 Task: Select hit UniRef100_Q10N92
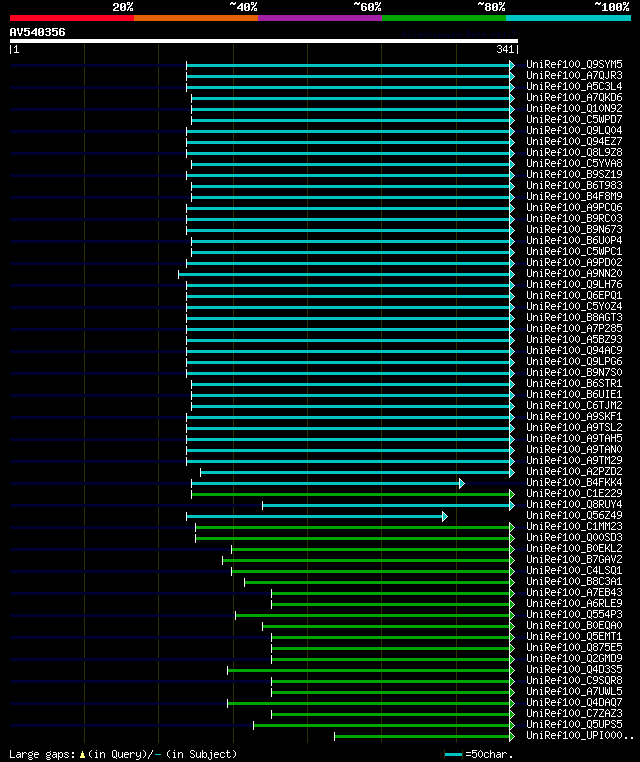point(574,109)
